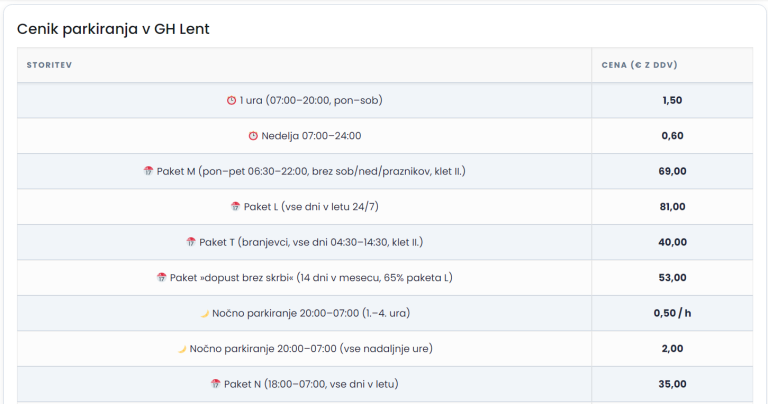The height and width of the screenshot is (404, 768).
Task: Select the 1,50 price cell
Action: tap(672, 100)
